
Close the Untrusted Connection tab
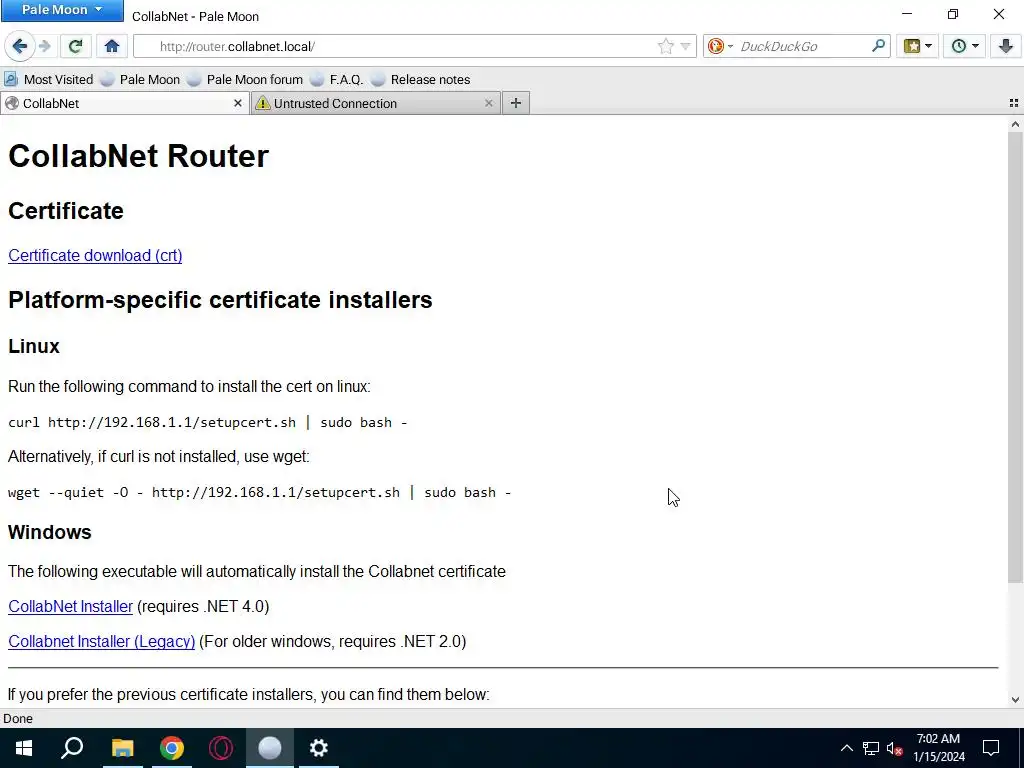click(488, 103)
